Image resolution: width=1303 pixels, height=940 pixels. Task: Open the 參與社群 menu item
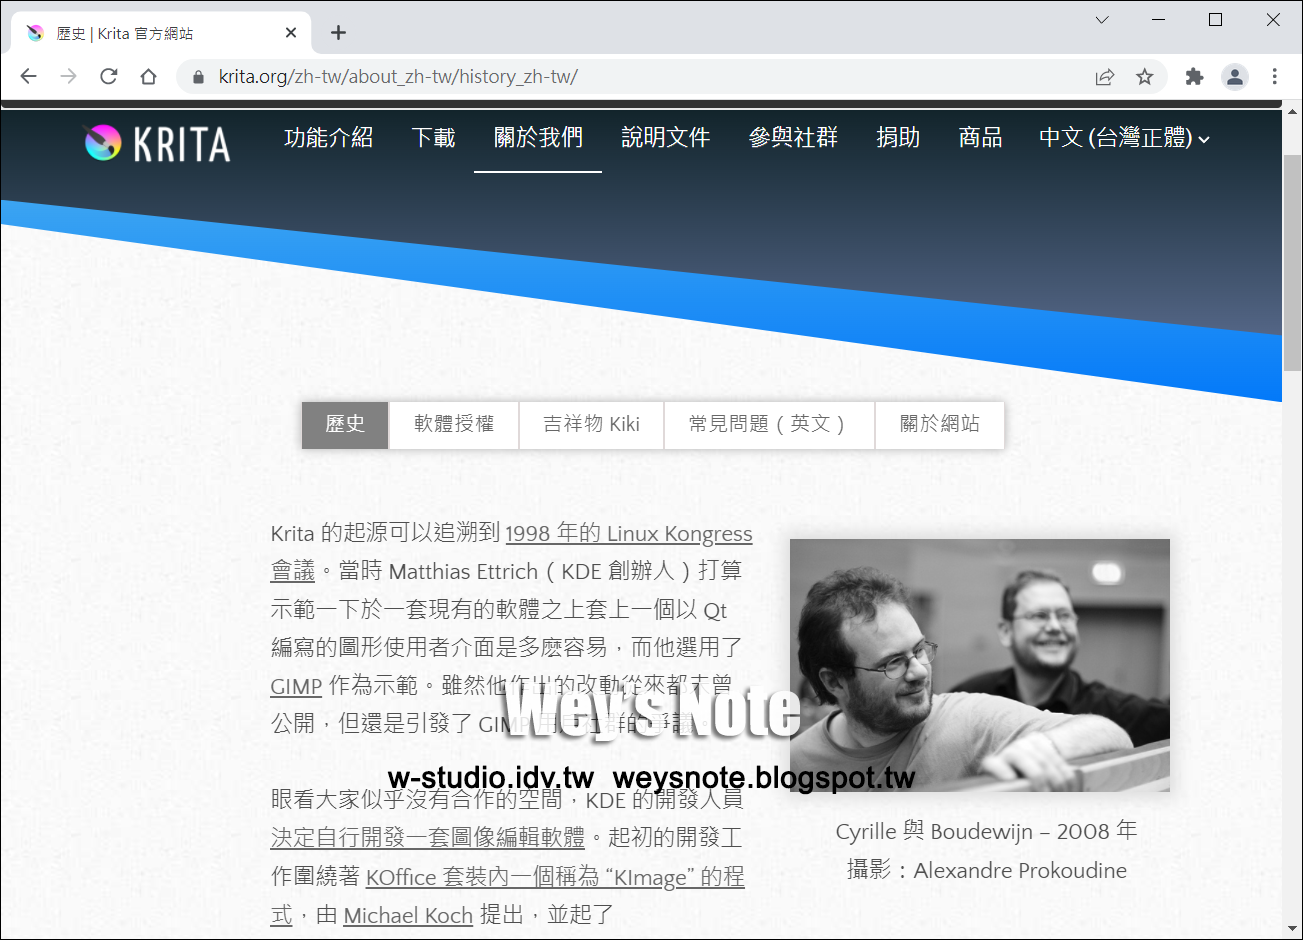coord(793,138)
